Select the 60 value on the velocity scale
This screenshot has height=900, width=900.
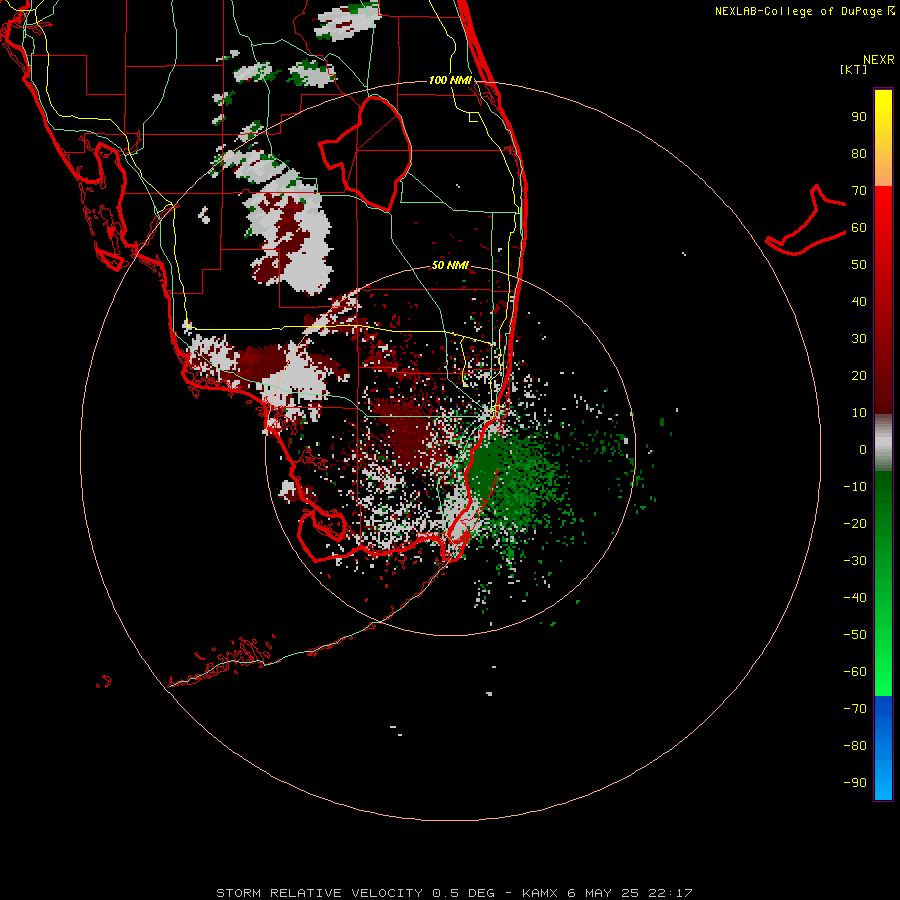[x=859, y=228]
